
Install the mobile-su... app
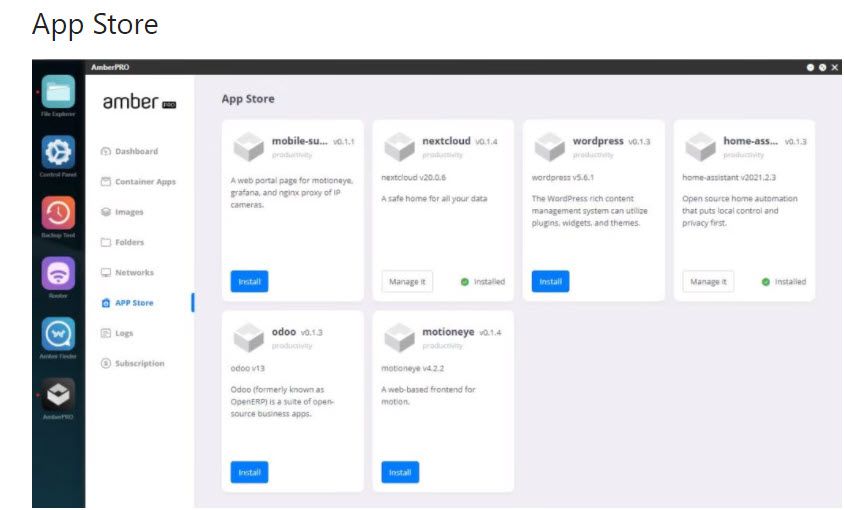249,282
